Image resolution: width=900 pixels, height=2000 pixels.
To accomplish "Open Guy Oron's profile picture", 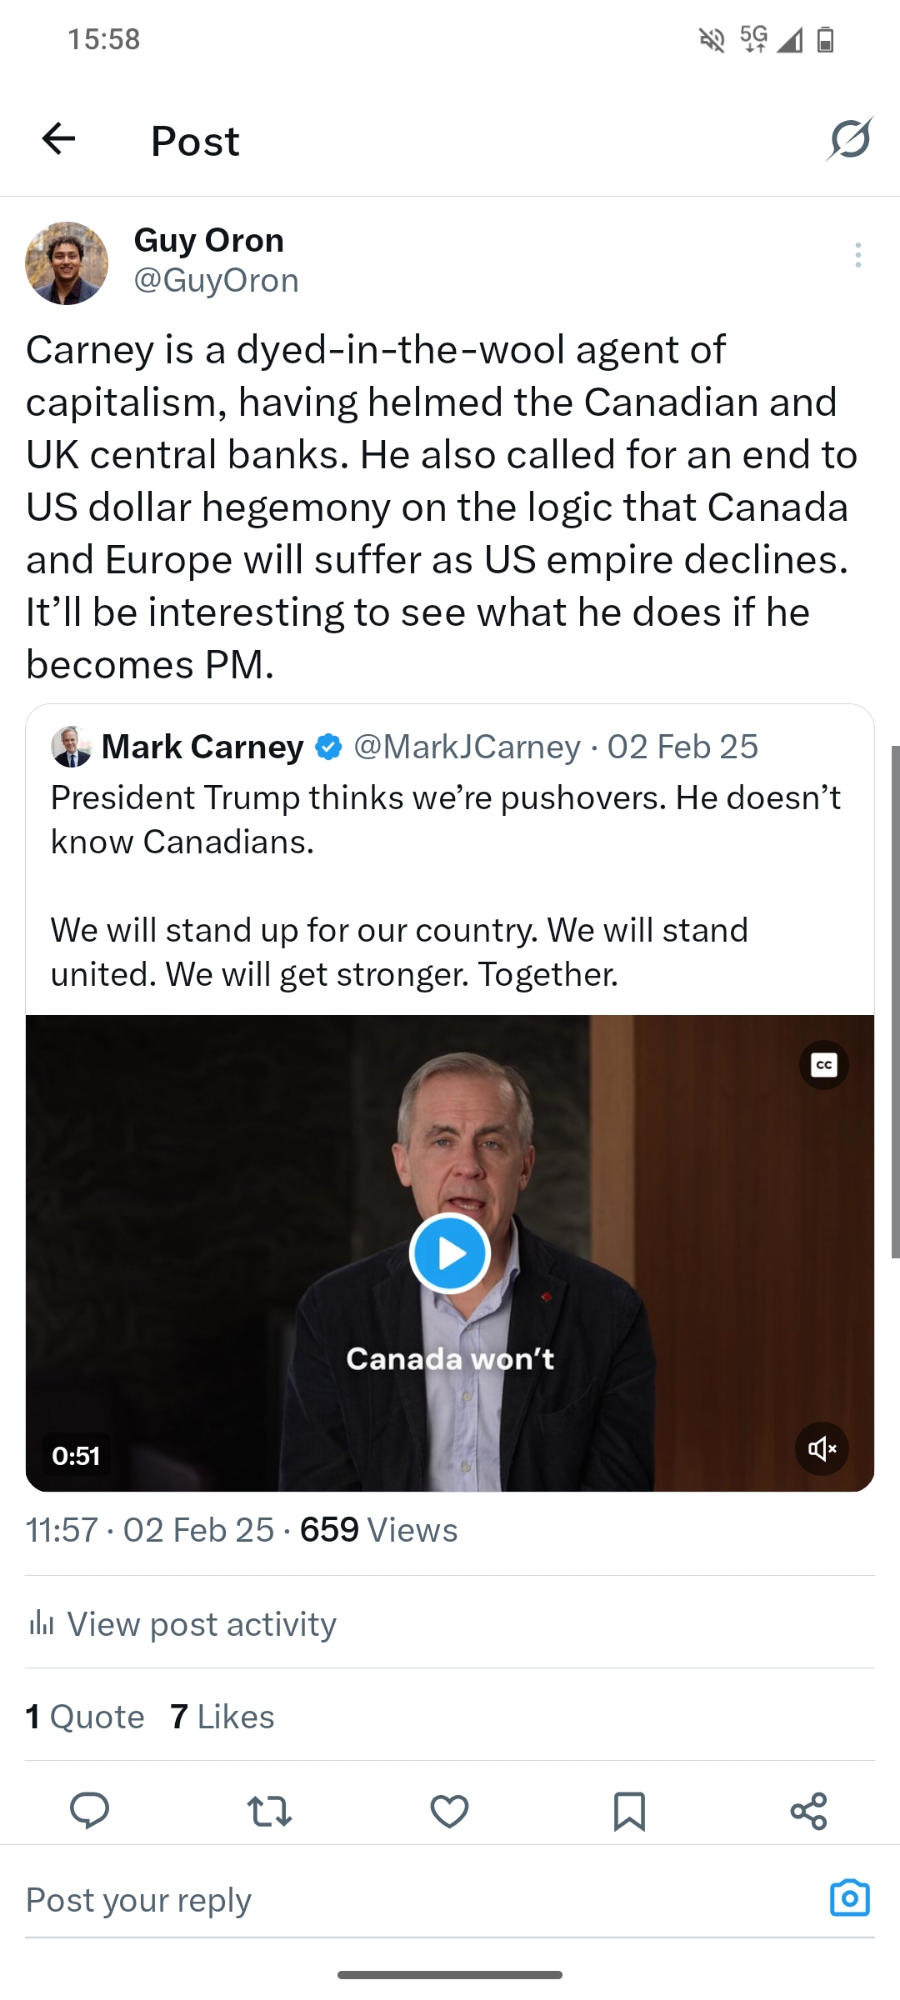I will click(x=66, y=263).
